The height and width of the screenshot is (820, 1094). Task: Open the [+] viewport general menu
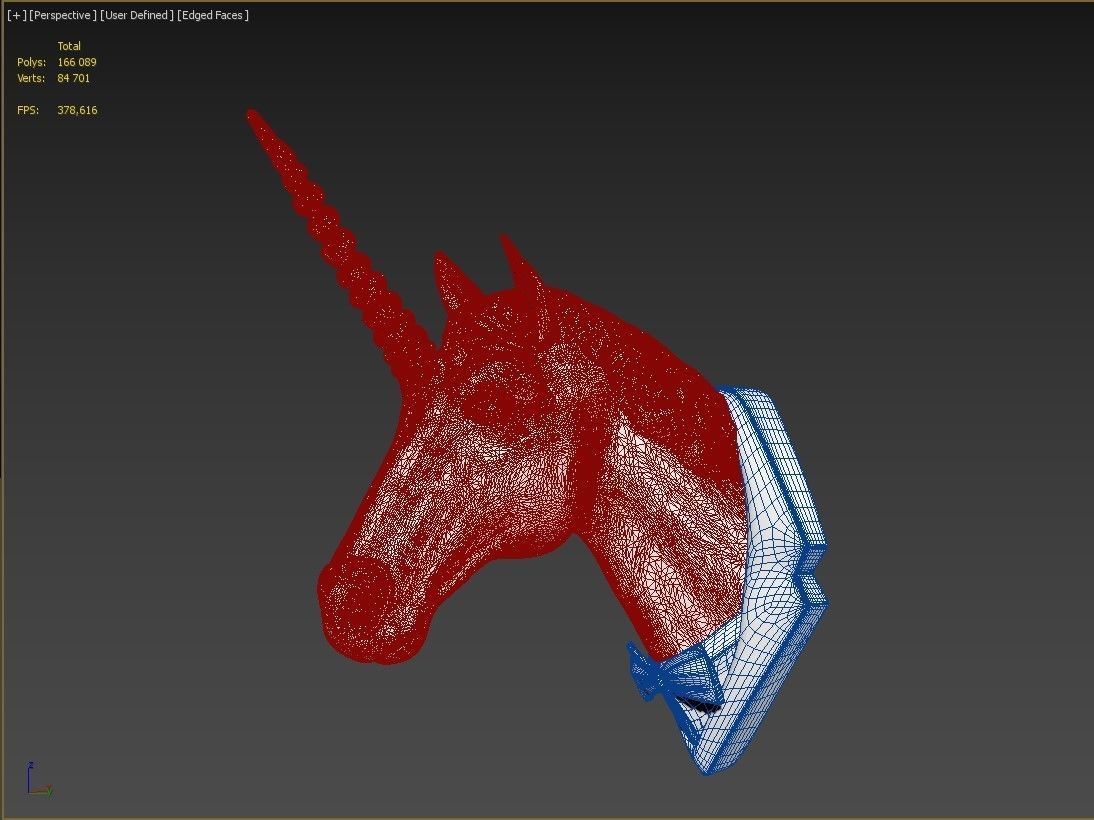click(17, 15)
